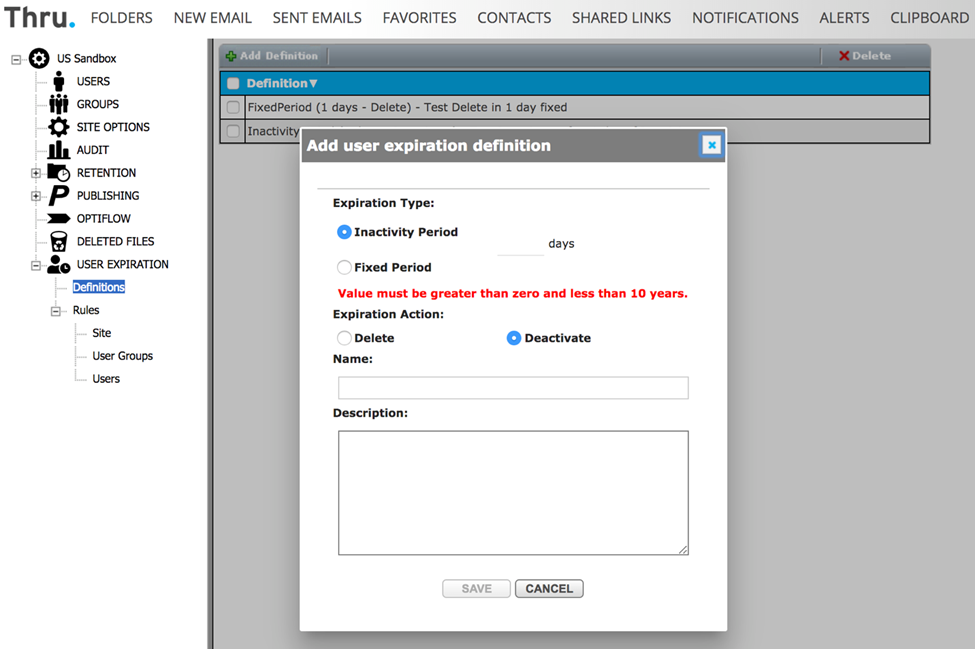Expand the Retention tree node

(36, 173)
